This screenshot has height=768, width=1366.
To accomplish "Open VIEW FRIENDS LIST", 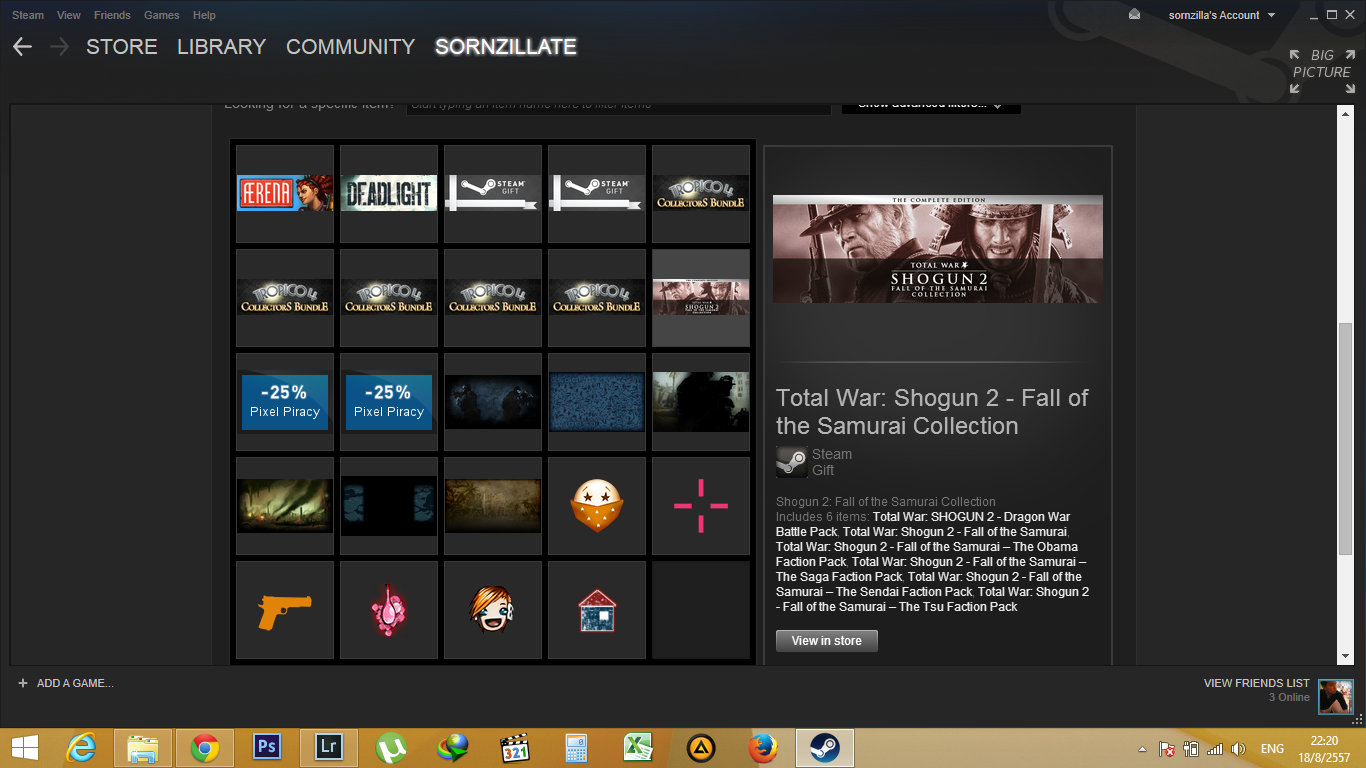I will point(1257,683).
